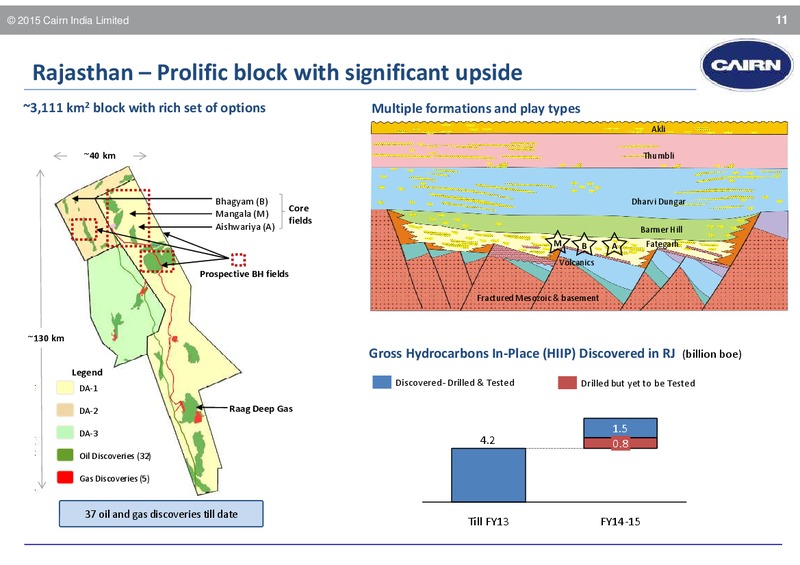
Task: Click the blue 1.5 bar segment
Action: click(620, 428)
